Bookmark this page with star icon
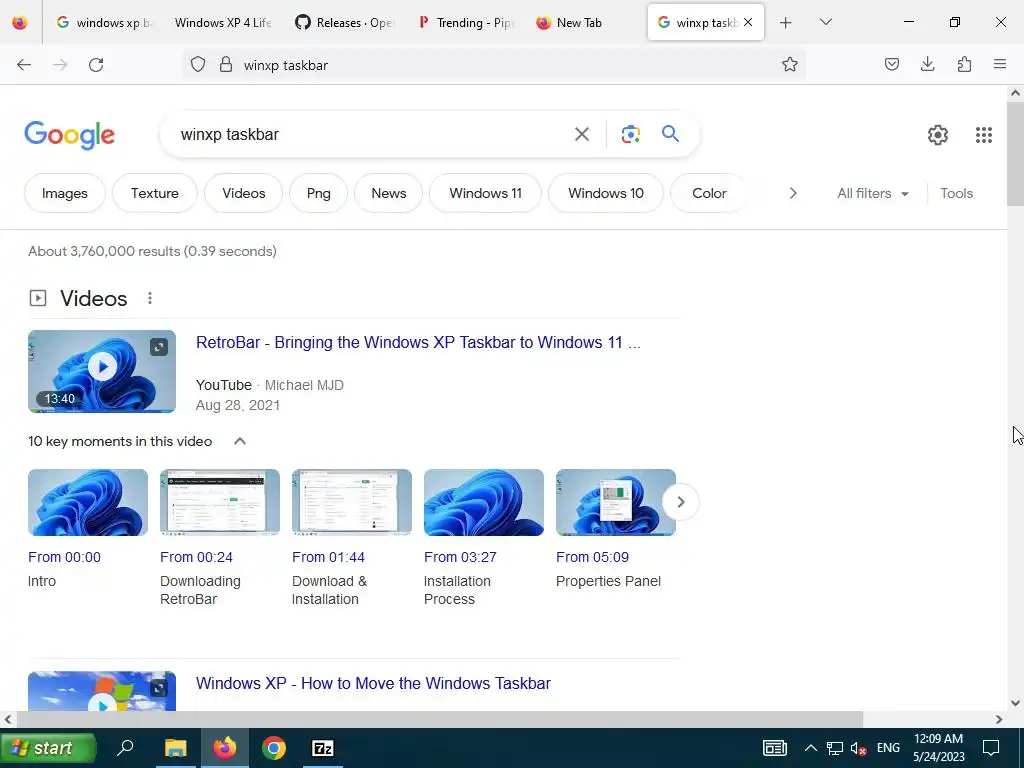Image resolution: width=1024 pixels, height=768 pixels. coord(790,65)
